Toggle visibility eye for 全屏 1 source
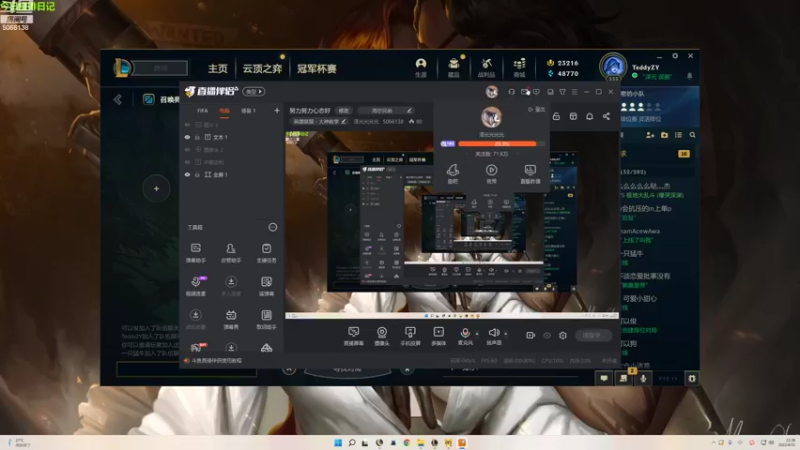 187,174
